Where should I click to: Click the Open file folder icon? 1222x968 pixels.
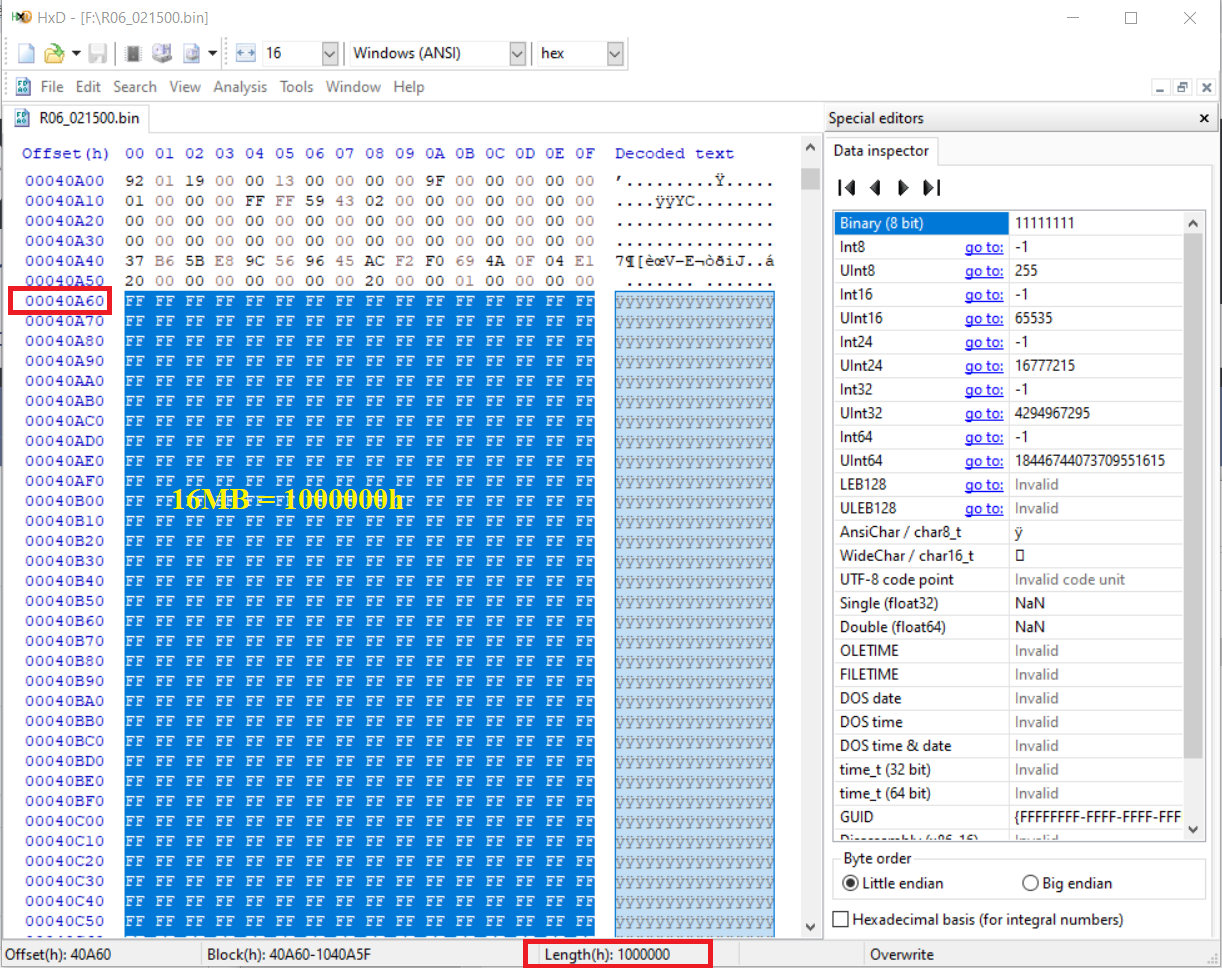(54, 53)
